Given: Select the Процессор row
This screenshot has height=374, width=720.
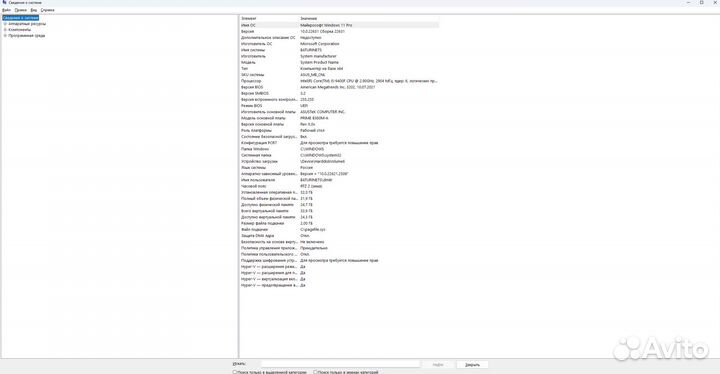Looking at the screenshot, I should pos(339,81).
